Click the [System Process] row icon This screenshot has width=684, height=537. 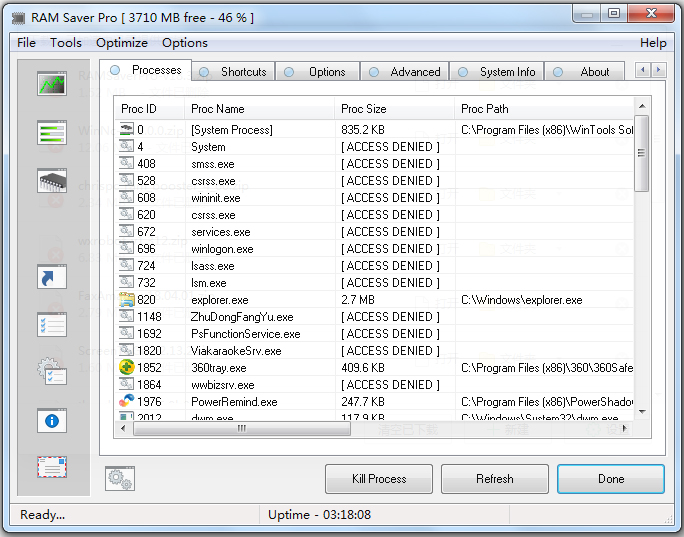pos(127,129)
